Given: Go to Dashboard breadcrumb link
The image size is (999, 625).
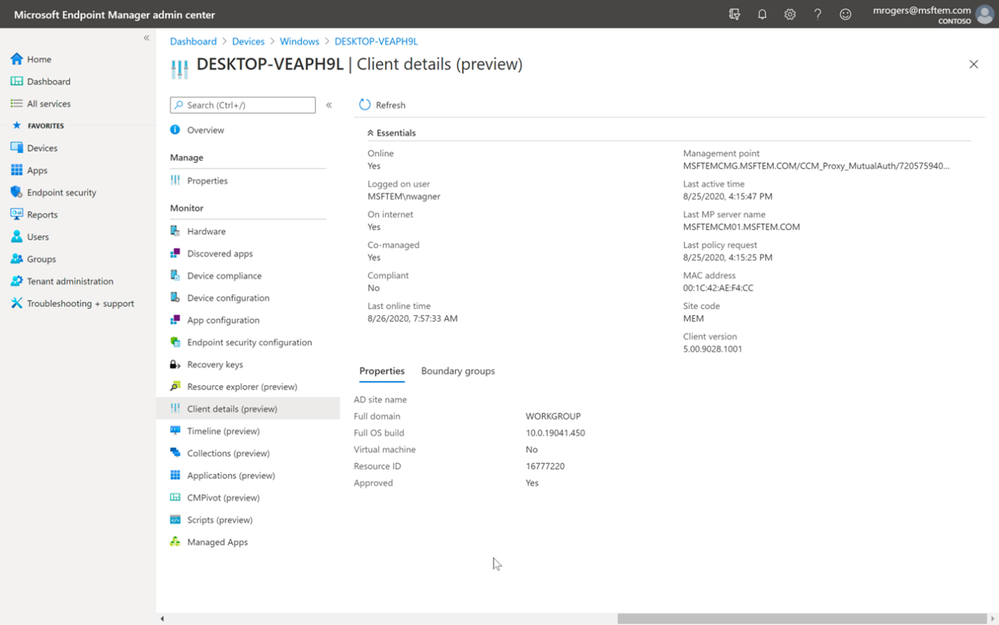Looking at the screenshot, I should coord(193,41).
